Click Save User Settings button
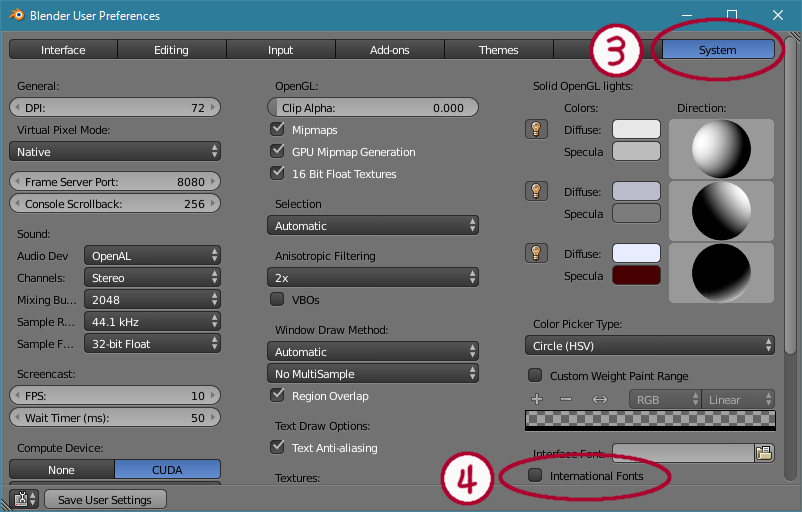The width and height of the screenshot is (802, 512). [104, 499]
